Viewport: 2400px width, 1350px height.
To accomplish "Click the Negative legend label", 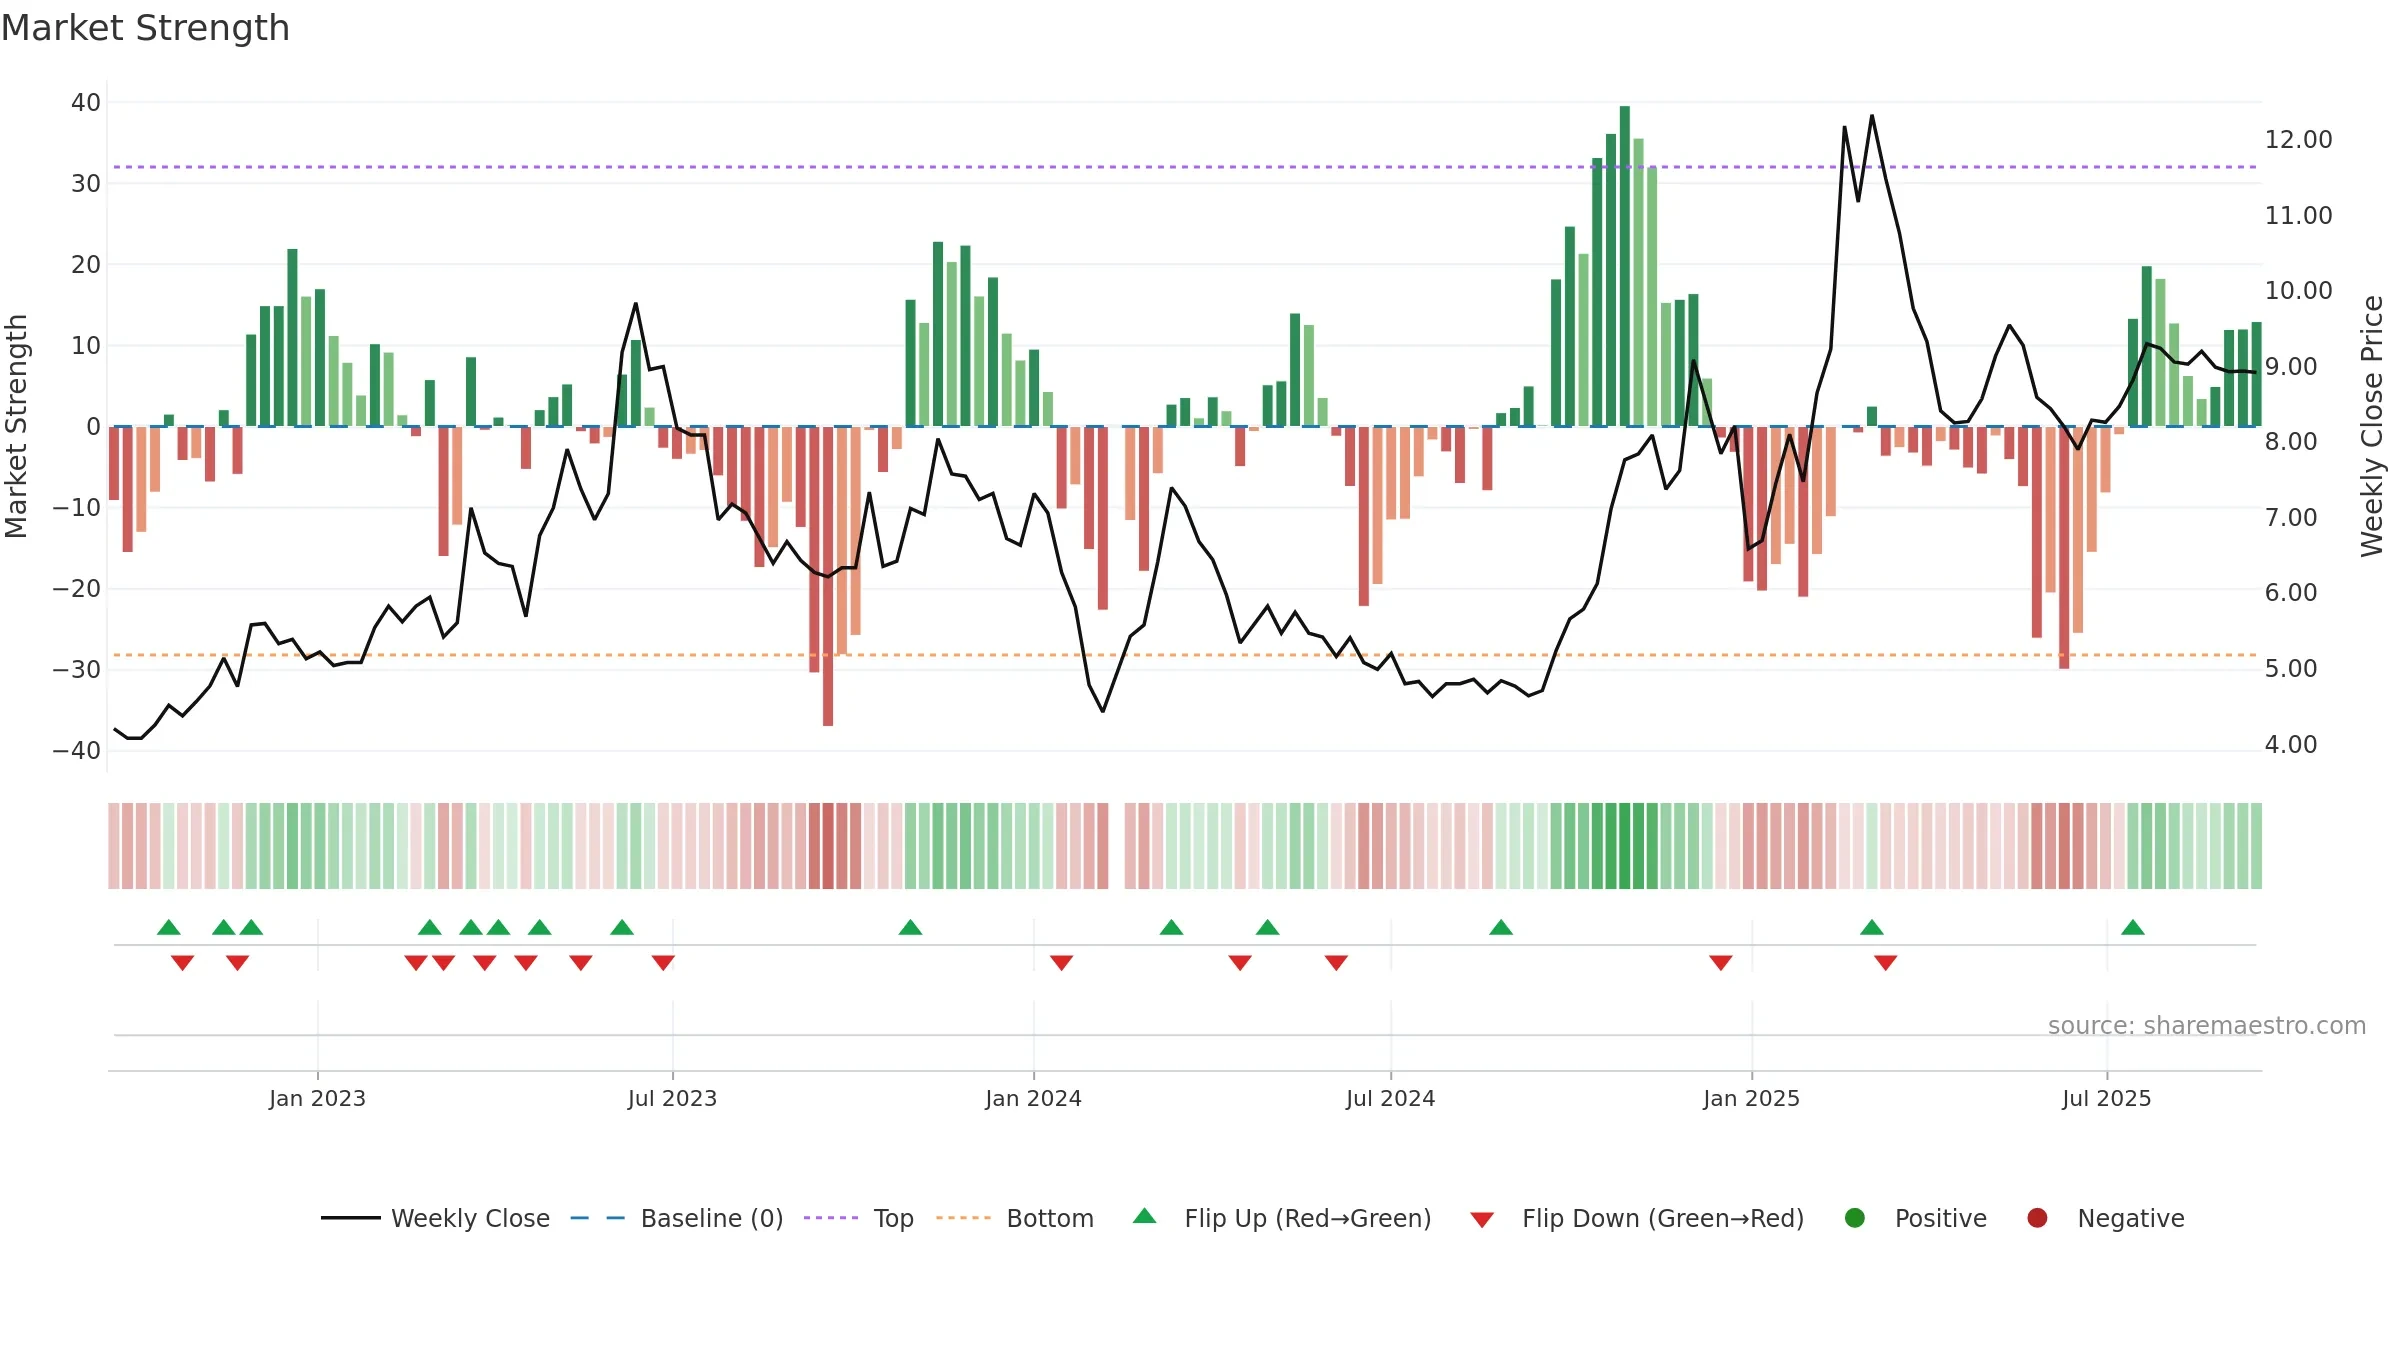I will point(2130,1218).
